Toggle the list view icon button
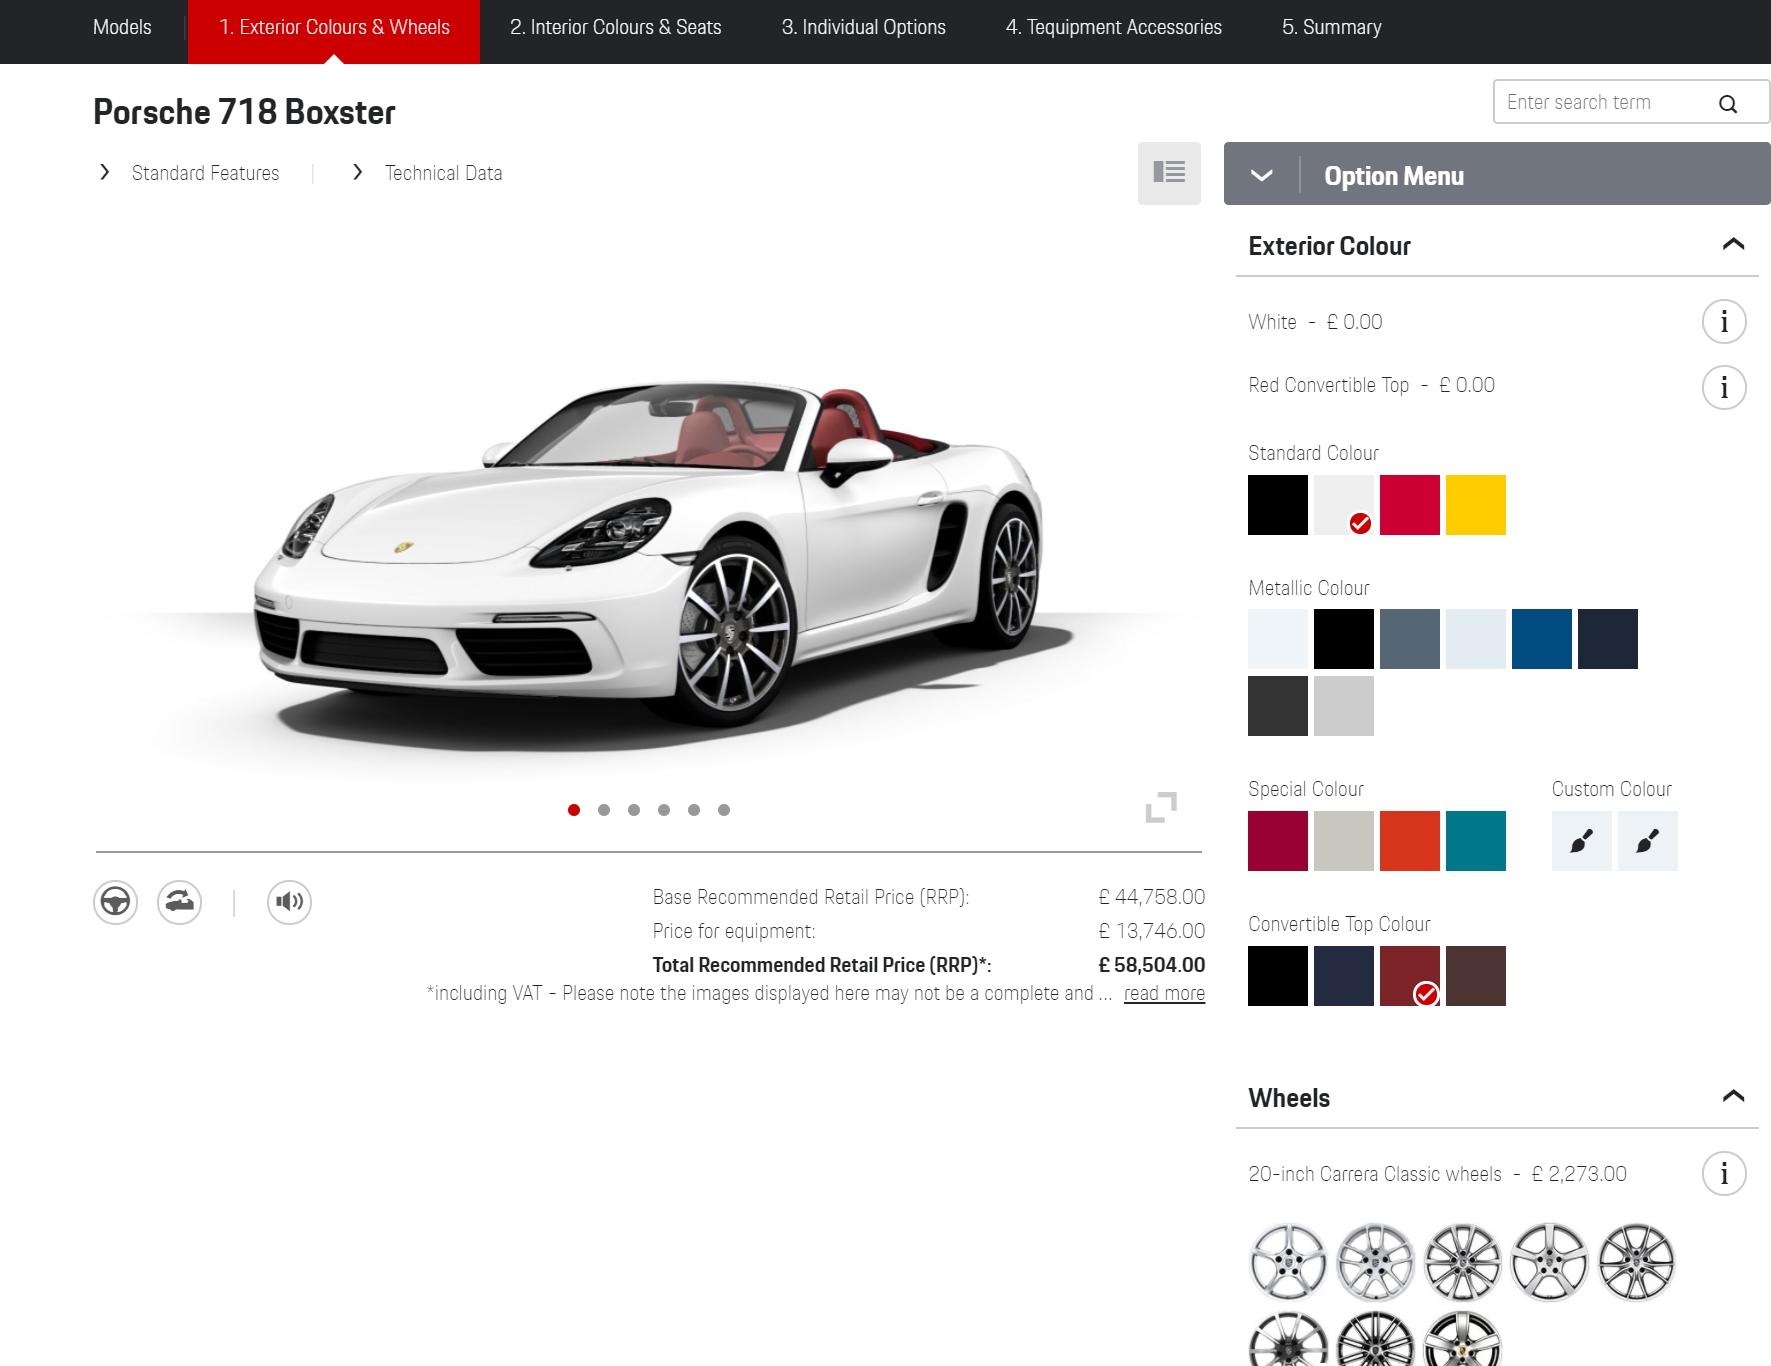This screenshot has height=1366, width=1771. coord(1169,173)
